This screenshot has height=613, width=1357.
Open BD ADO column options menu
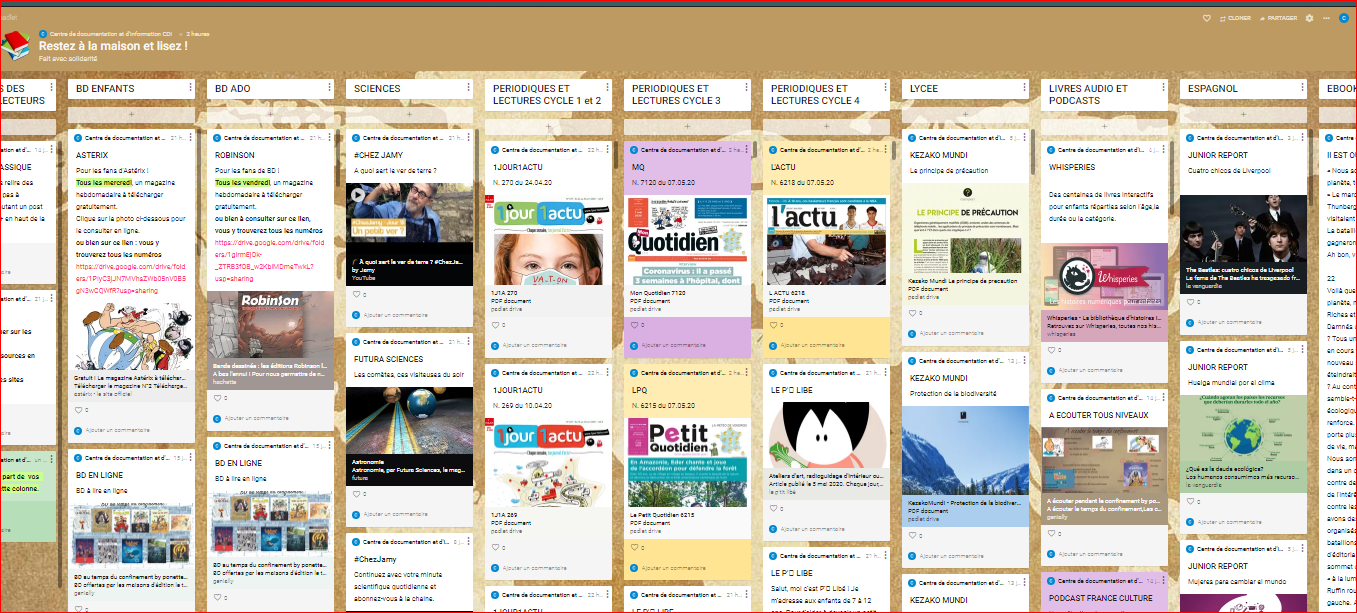[329, 88]
